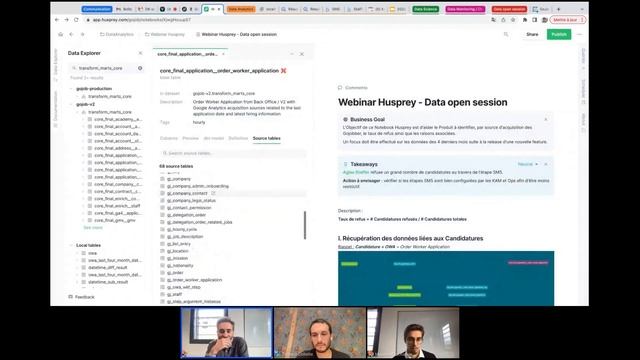
Task: Close the table detail panel
Action: (302, 54)
